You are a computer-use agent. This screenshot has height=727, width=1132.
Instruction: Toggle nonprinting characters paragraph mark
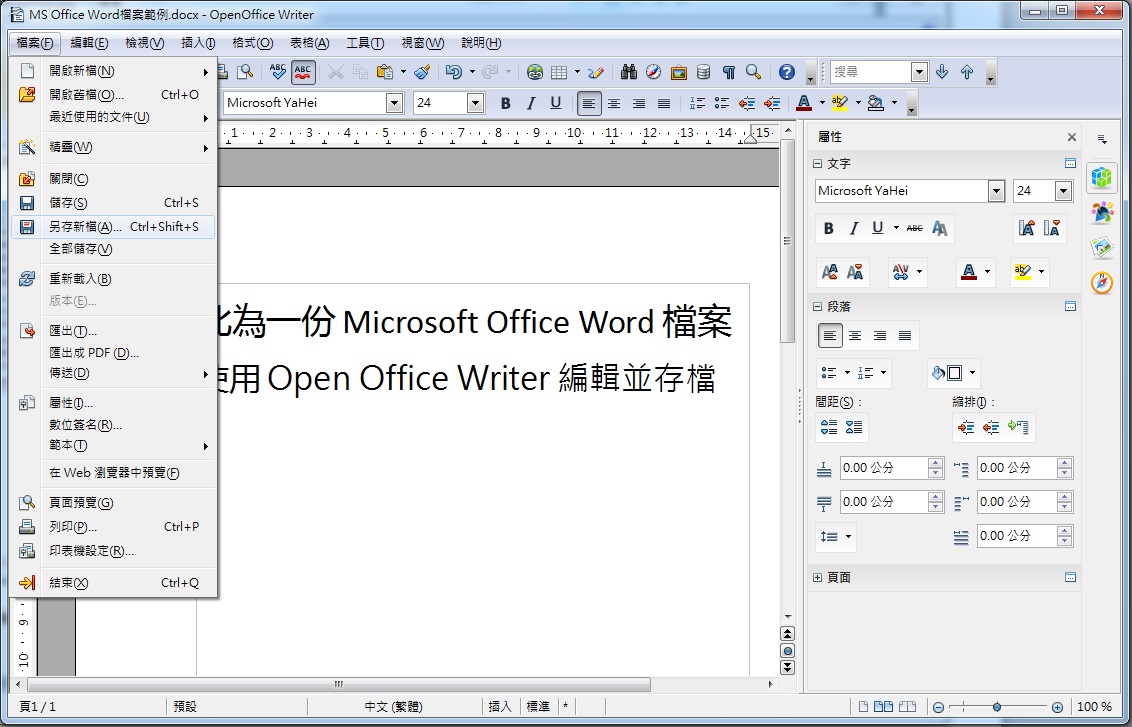[x=729, y=72]
